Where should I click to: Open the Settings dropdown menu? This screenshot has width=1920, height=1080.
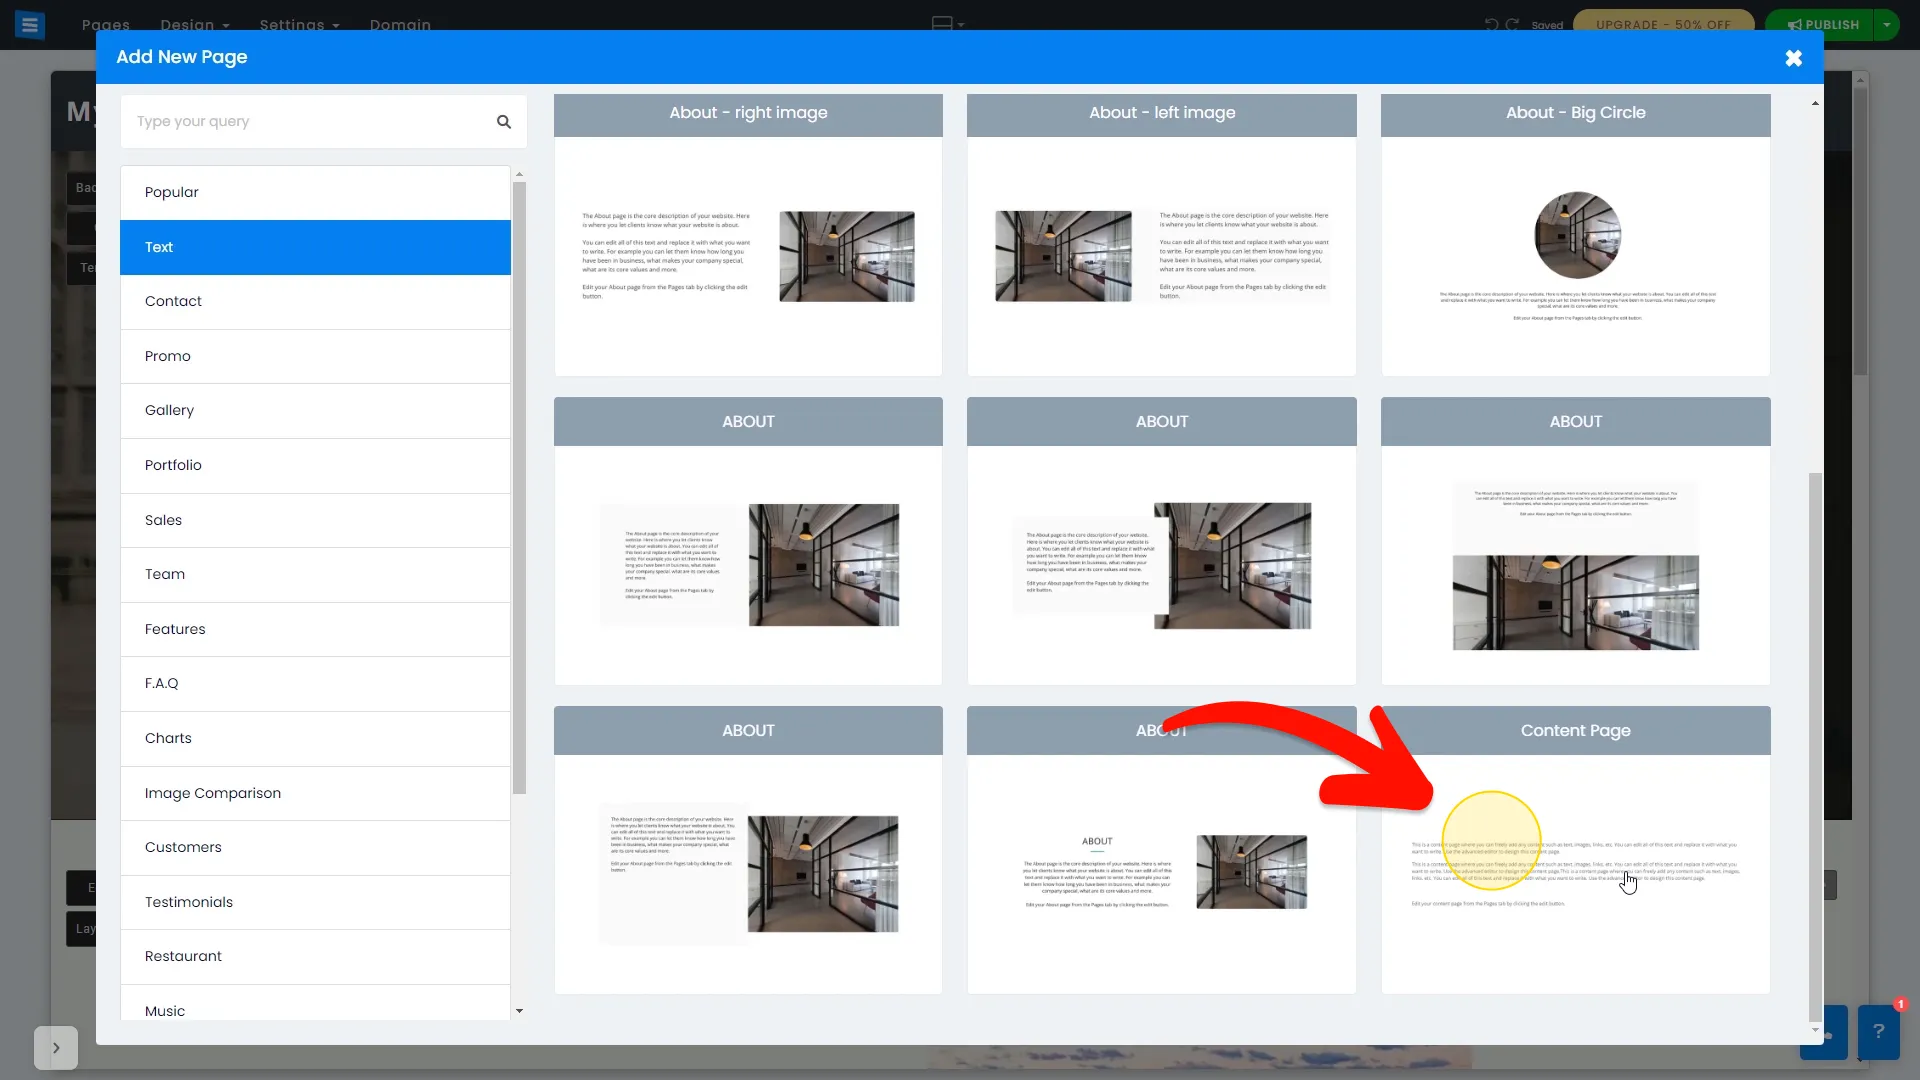299,24
